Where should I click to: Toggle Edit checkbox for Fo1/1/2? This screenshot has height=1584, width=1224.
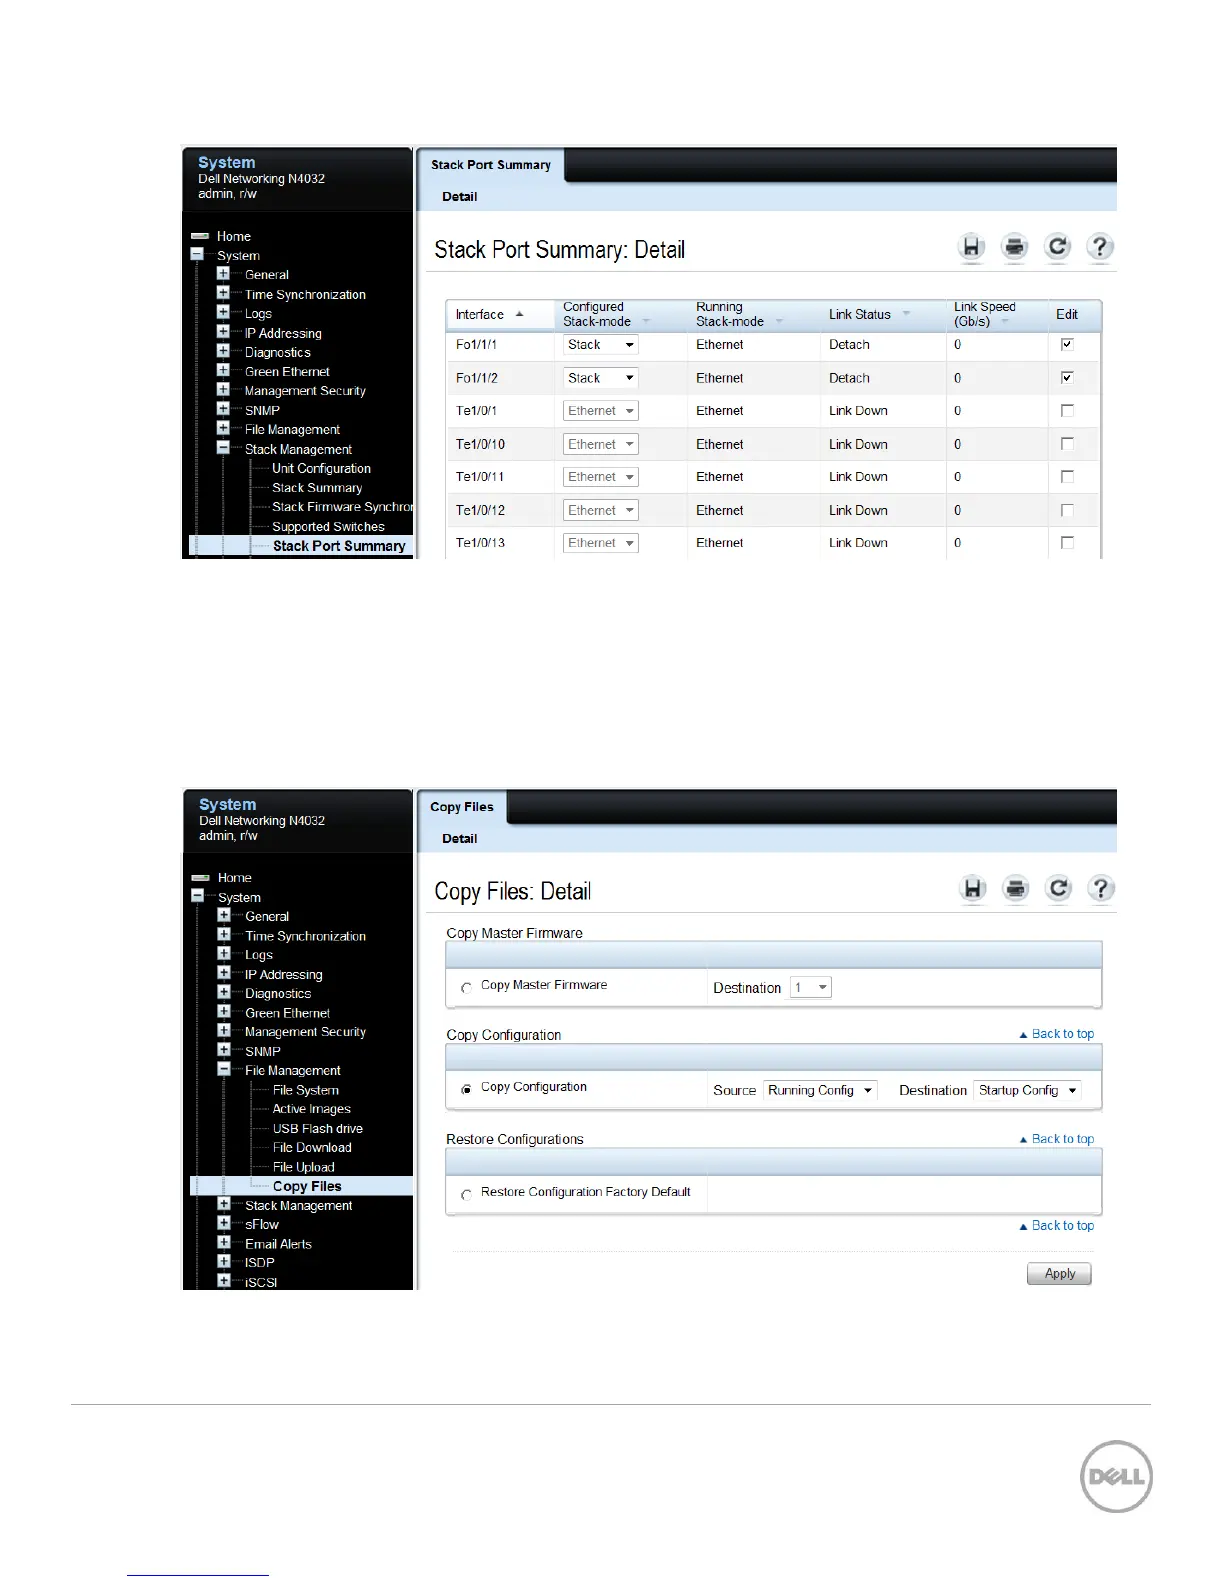[1067, 378]
